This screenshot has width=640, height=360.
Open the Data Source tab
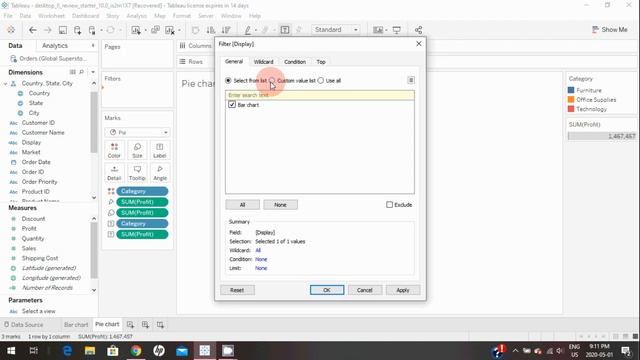pos(24,324)
